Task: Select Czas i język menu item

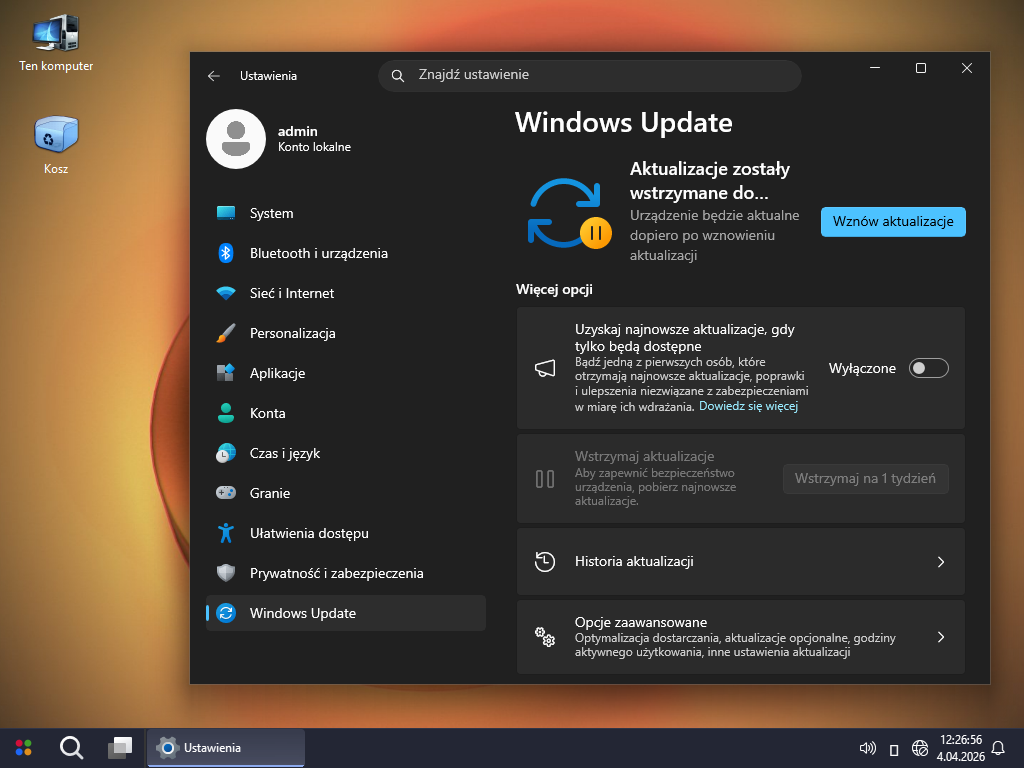Action: [x=284, y=453]
